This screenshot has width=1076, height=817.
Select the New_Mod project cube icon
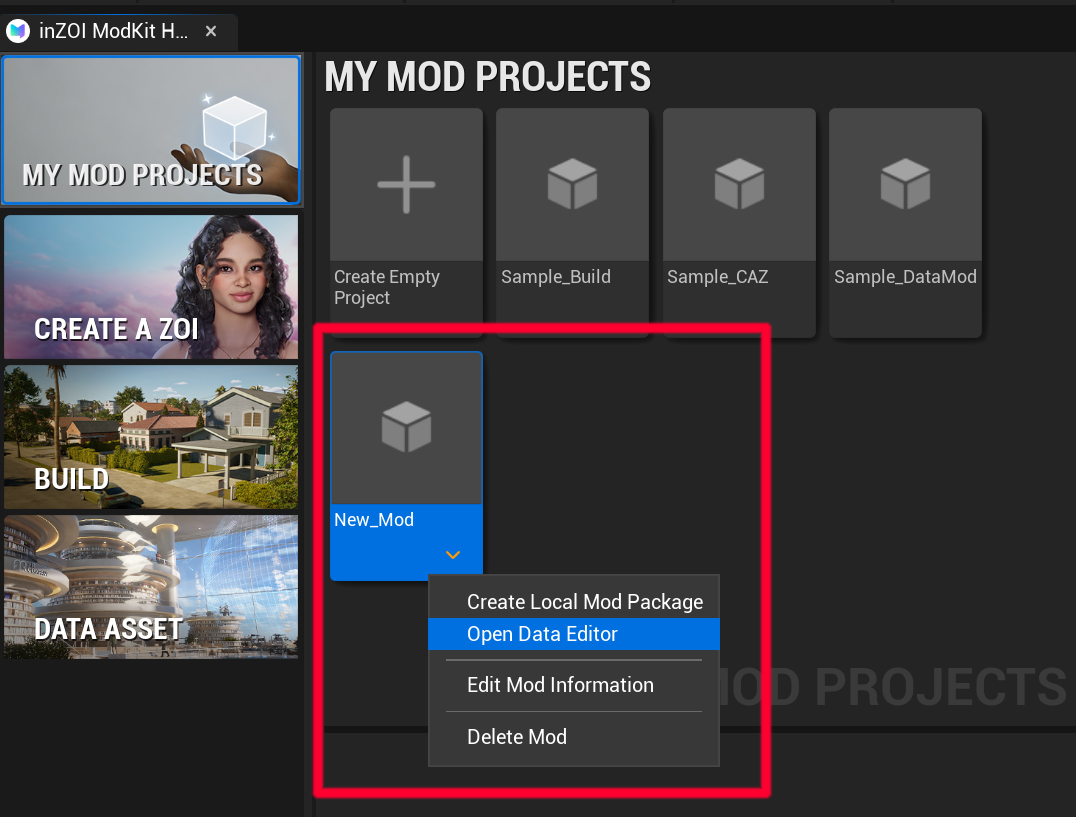406,427
